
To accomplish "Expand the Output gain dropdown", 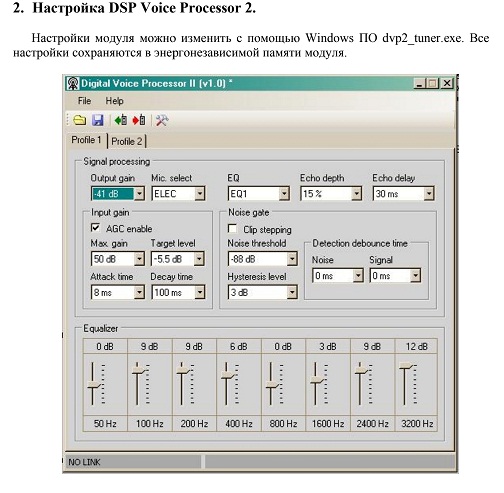I will [x=139, y=194].
